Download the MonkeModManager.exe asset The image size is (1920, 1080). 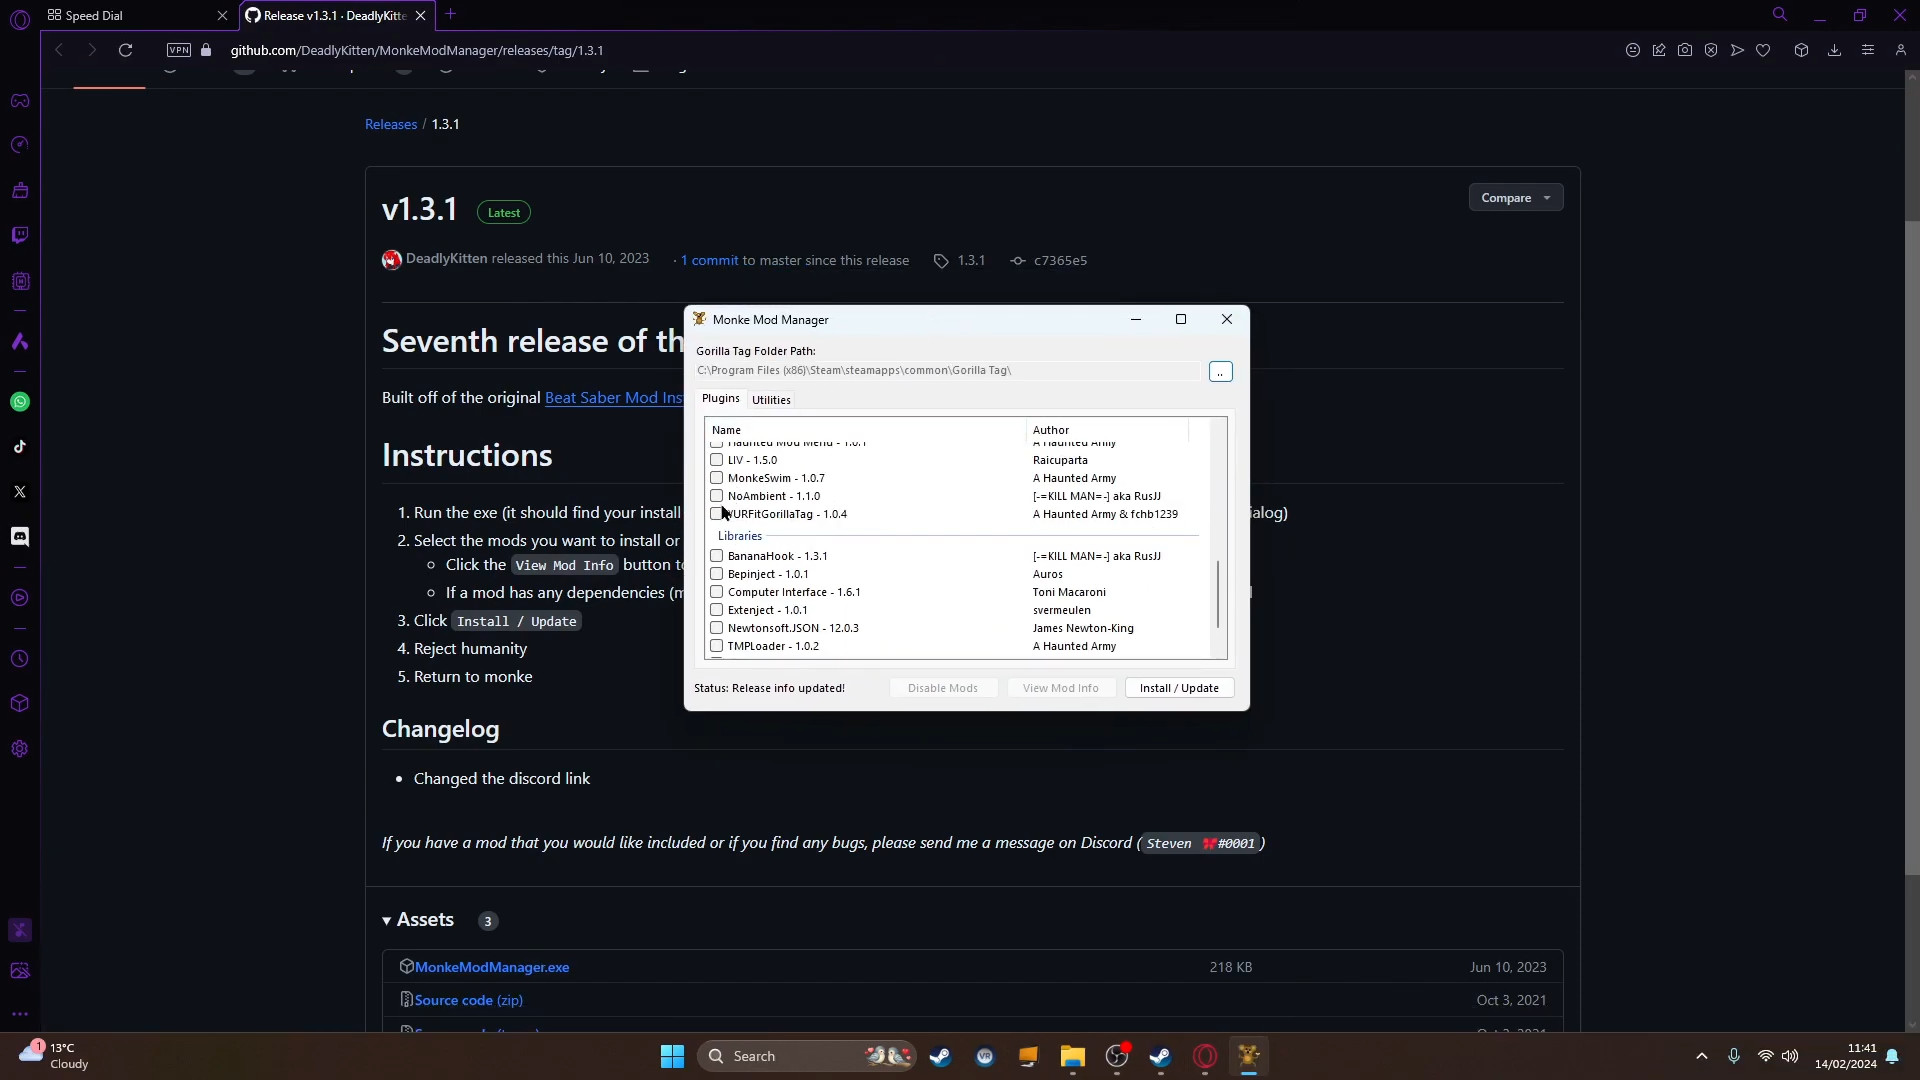click(x=492, y=967)
